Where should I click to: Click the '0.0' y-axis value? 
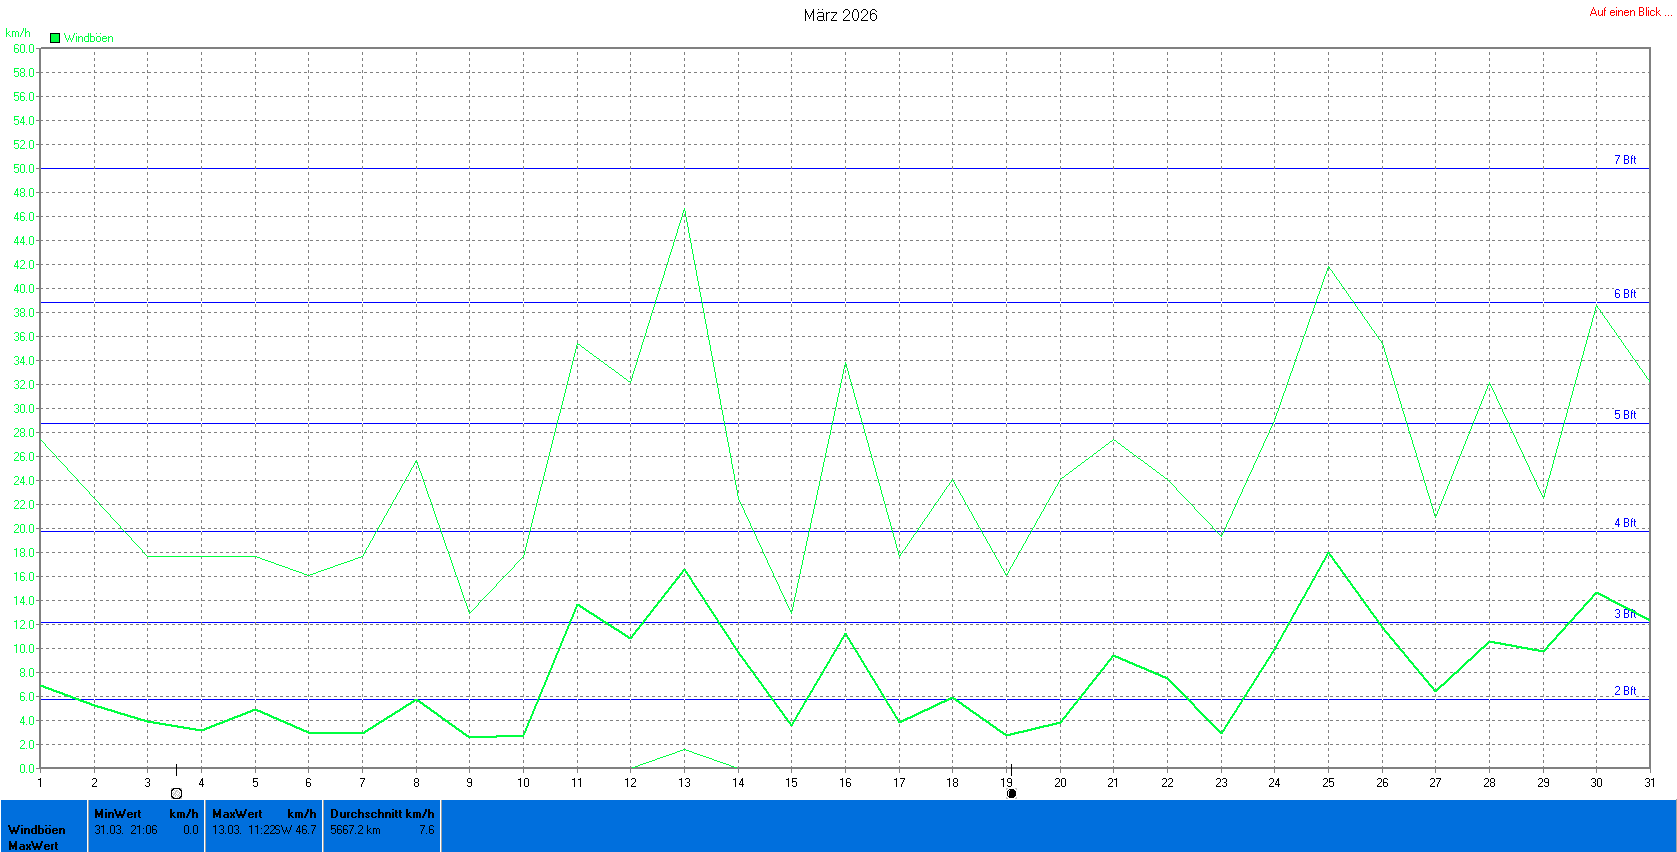(27, 769)
